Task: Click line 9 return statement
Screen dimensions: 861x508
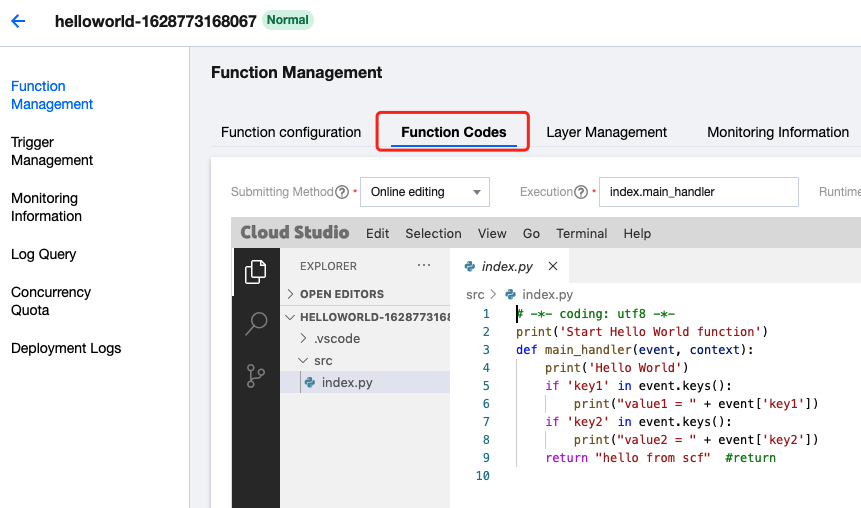Action: tap(661, 457)
